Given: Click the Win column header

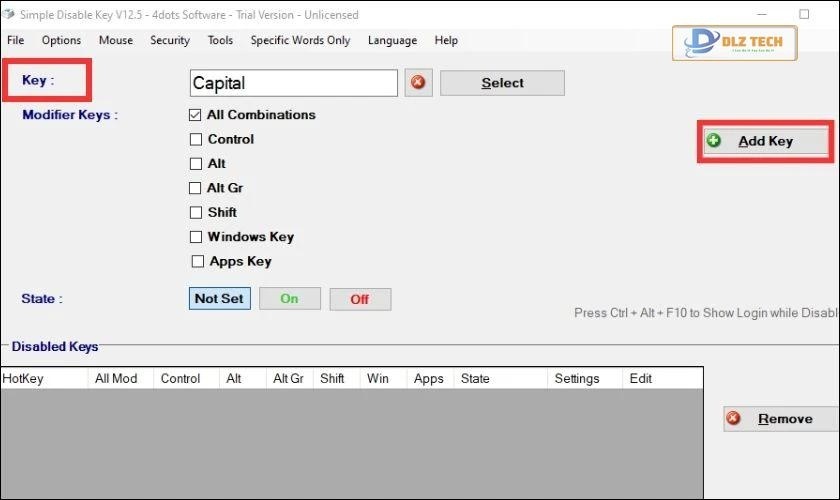Looking at the screenshot, I should [383, 378].
